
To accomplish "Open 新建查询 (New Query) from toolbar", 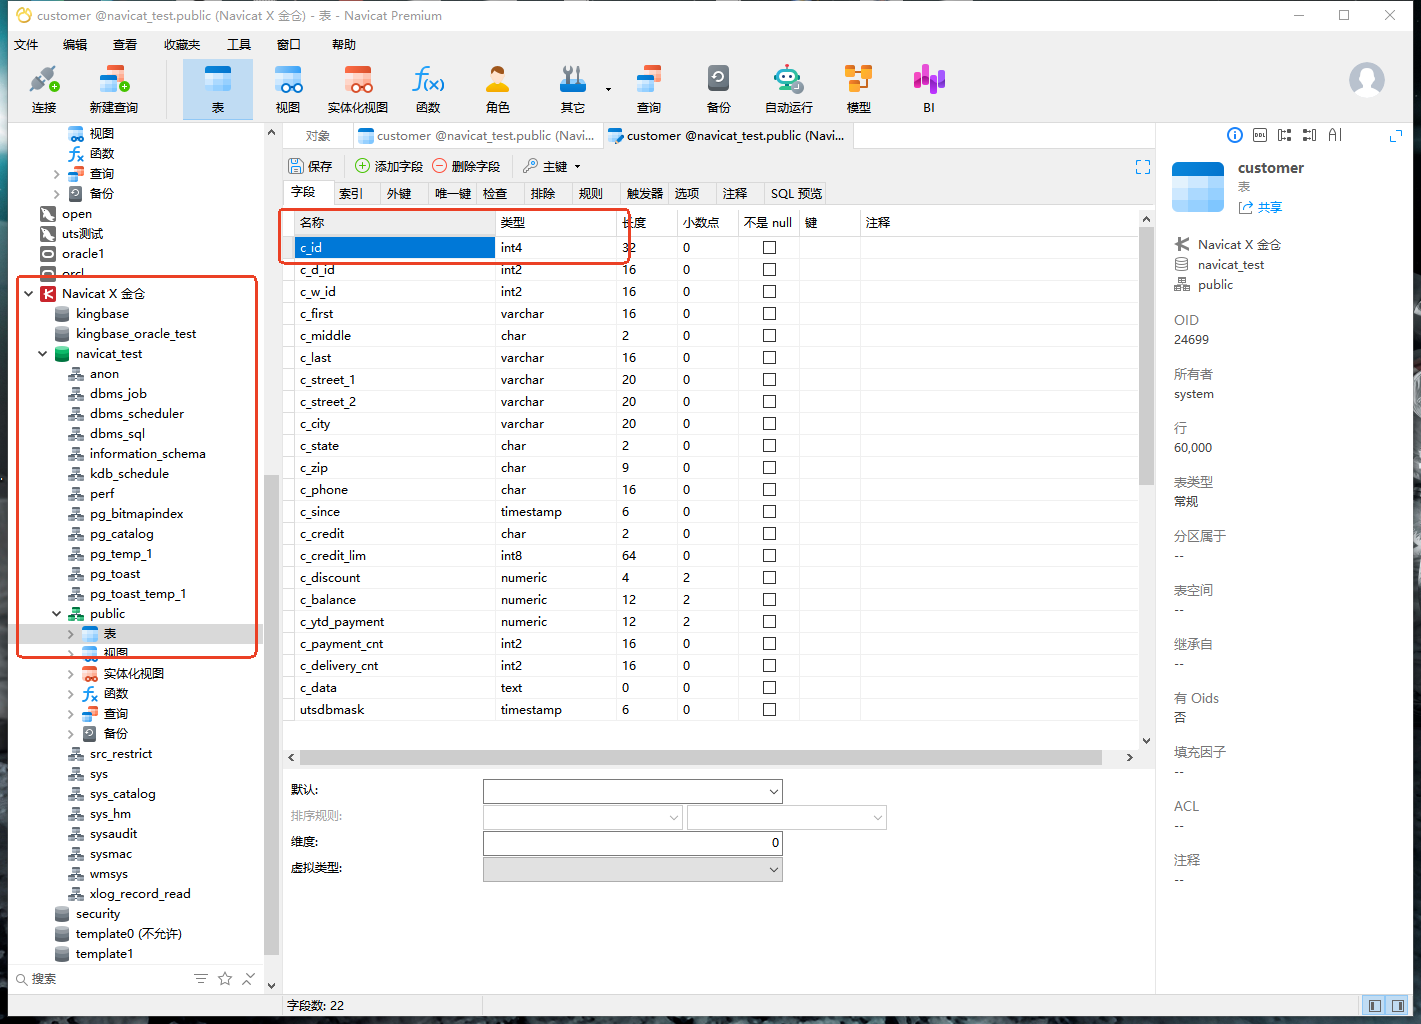I will [x=113, y=89].
